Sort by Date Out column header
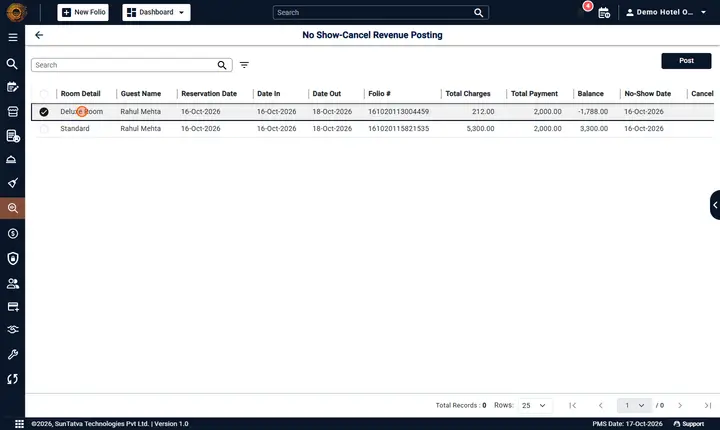The image size is (720, 430). [x=326, y=94]
